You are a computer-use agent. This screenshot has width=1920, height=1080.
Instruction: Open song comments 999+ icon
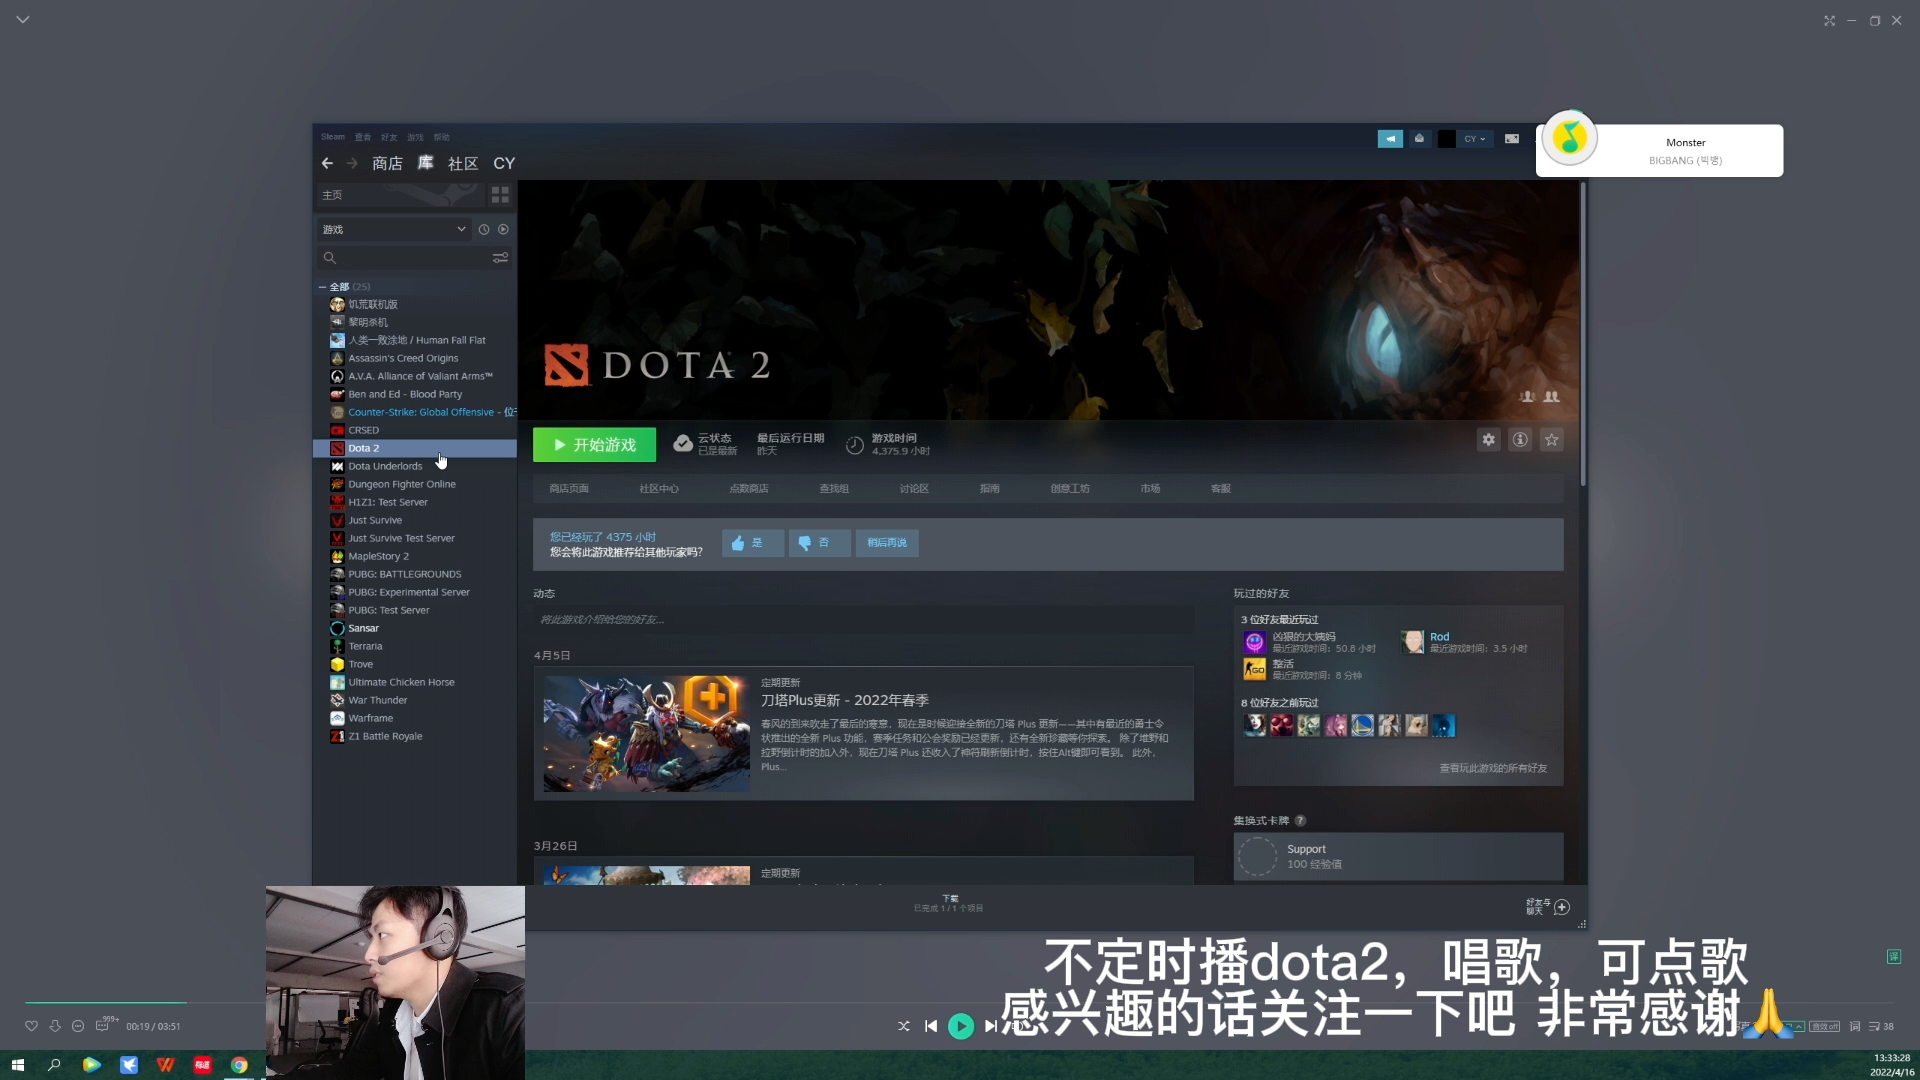(x=105, y=1024)
